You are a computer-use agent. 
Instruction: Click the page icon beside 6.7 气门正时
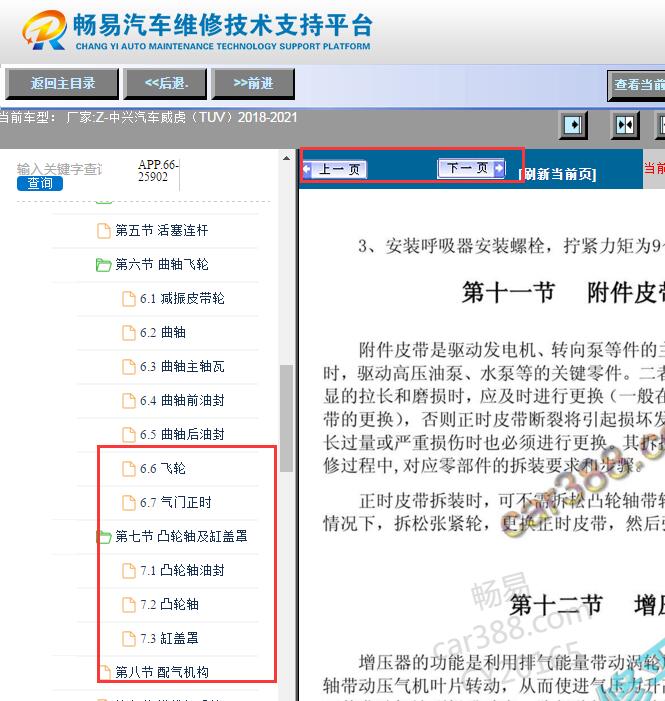coord(129,503)
